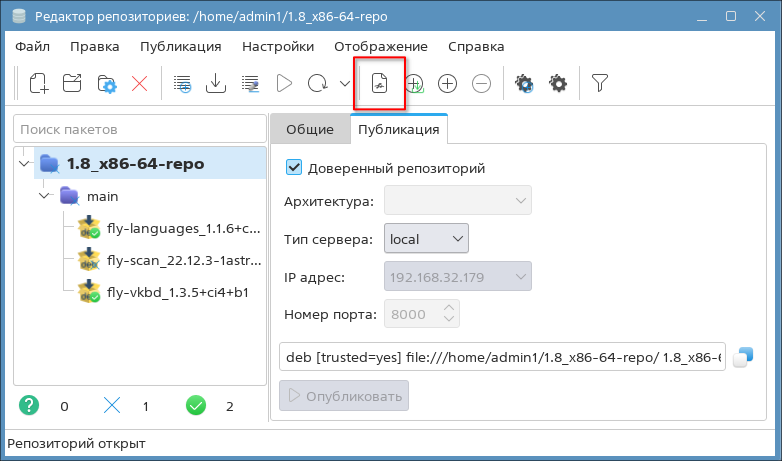Click the open repository folder icon
The width and height of the screenshot is (782, 461).
tap(72, 84)
